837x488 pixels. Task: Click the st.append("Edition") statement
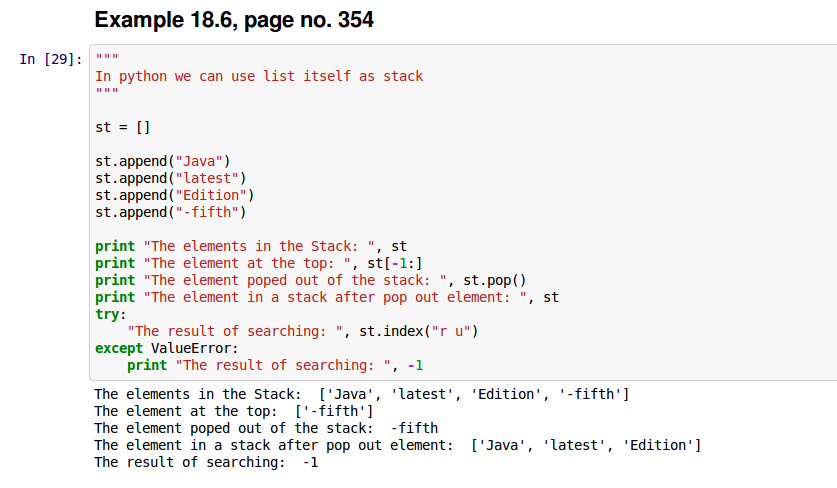(x=175, y=195)
